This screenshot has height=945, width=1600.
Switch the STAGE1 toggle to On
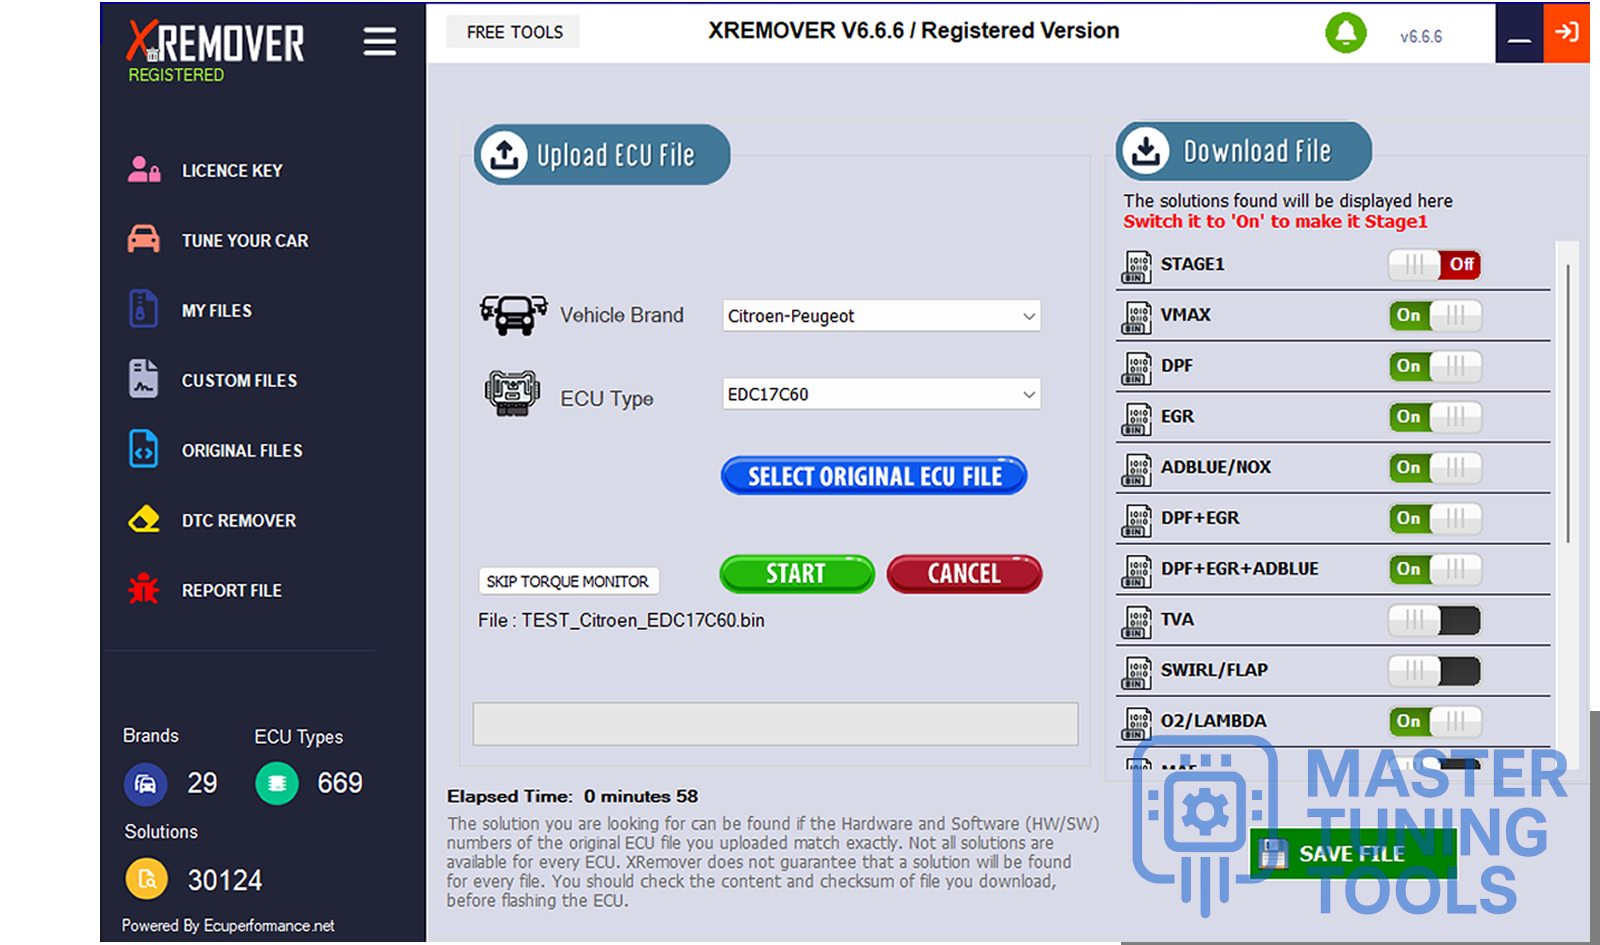1434,265
